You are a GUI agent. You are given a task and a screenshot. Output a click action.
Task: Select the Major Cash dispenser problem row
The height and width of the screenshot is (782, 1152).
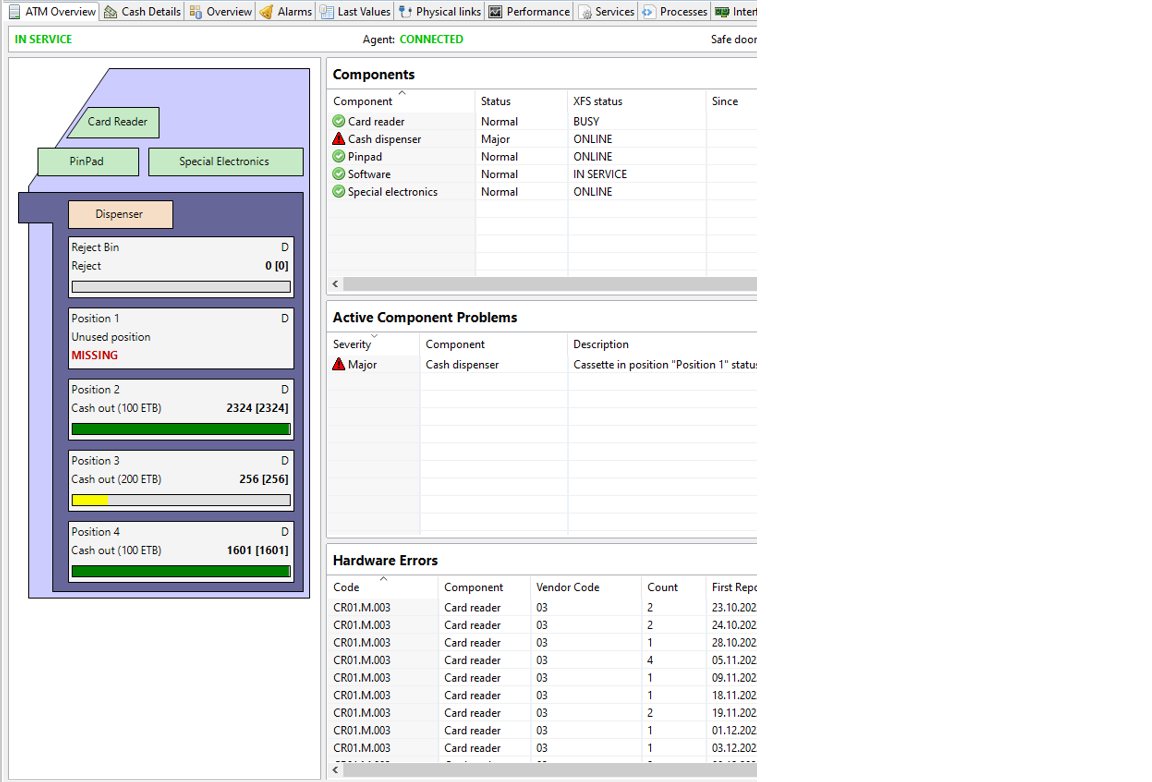(x=450, y=365)
